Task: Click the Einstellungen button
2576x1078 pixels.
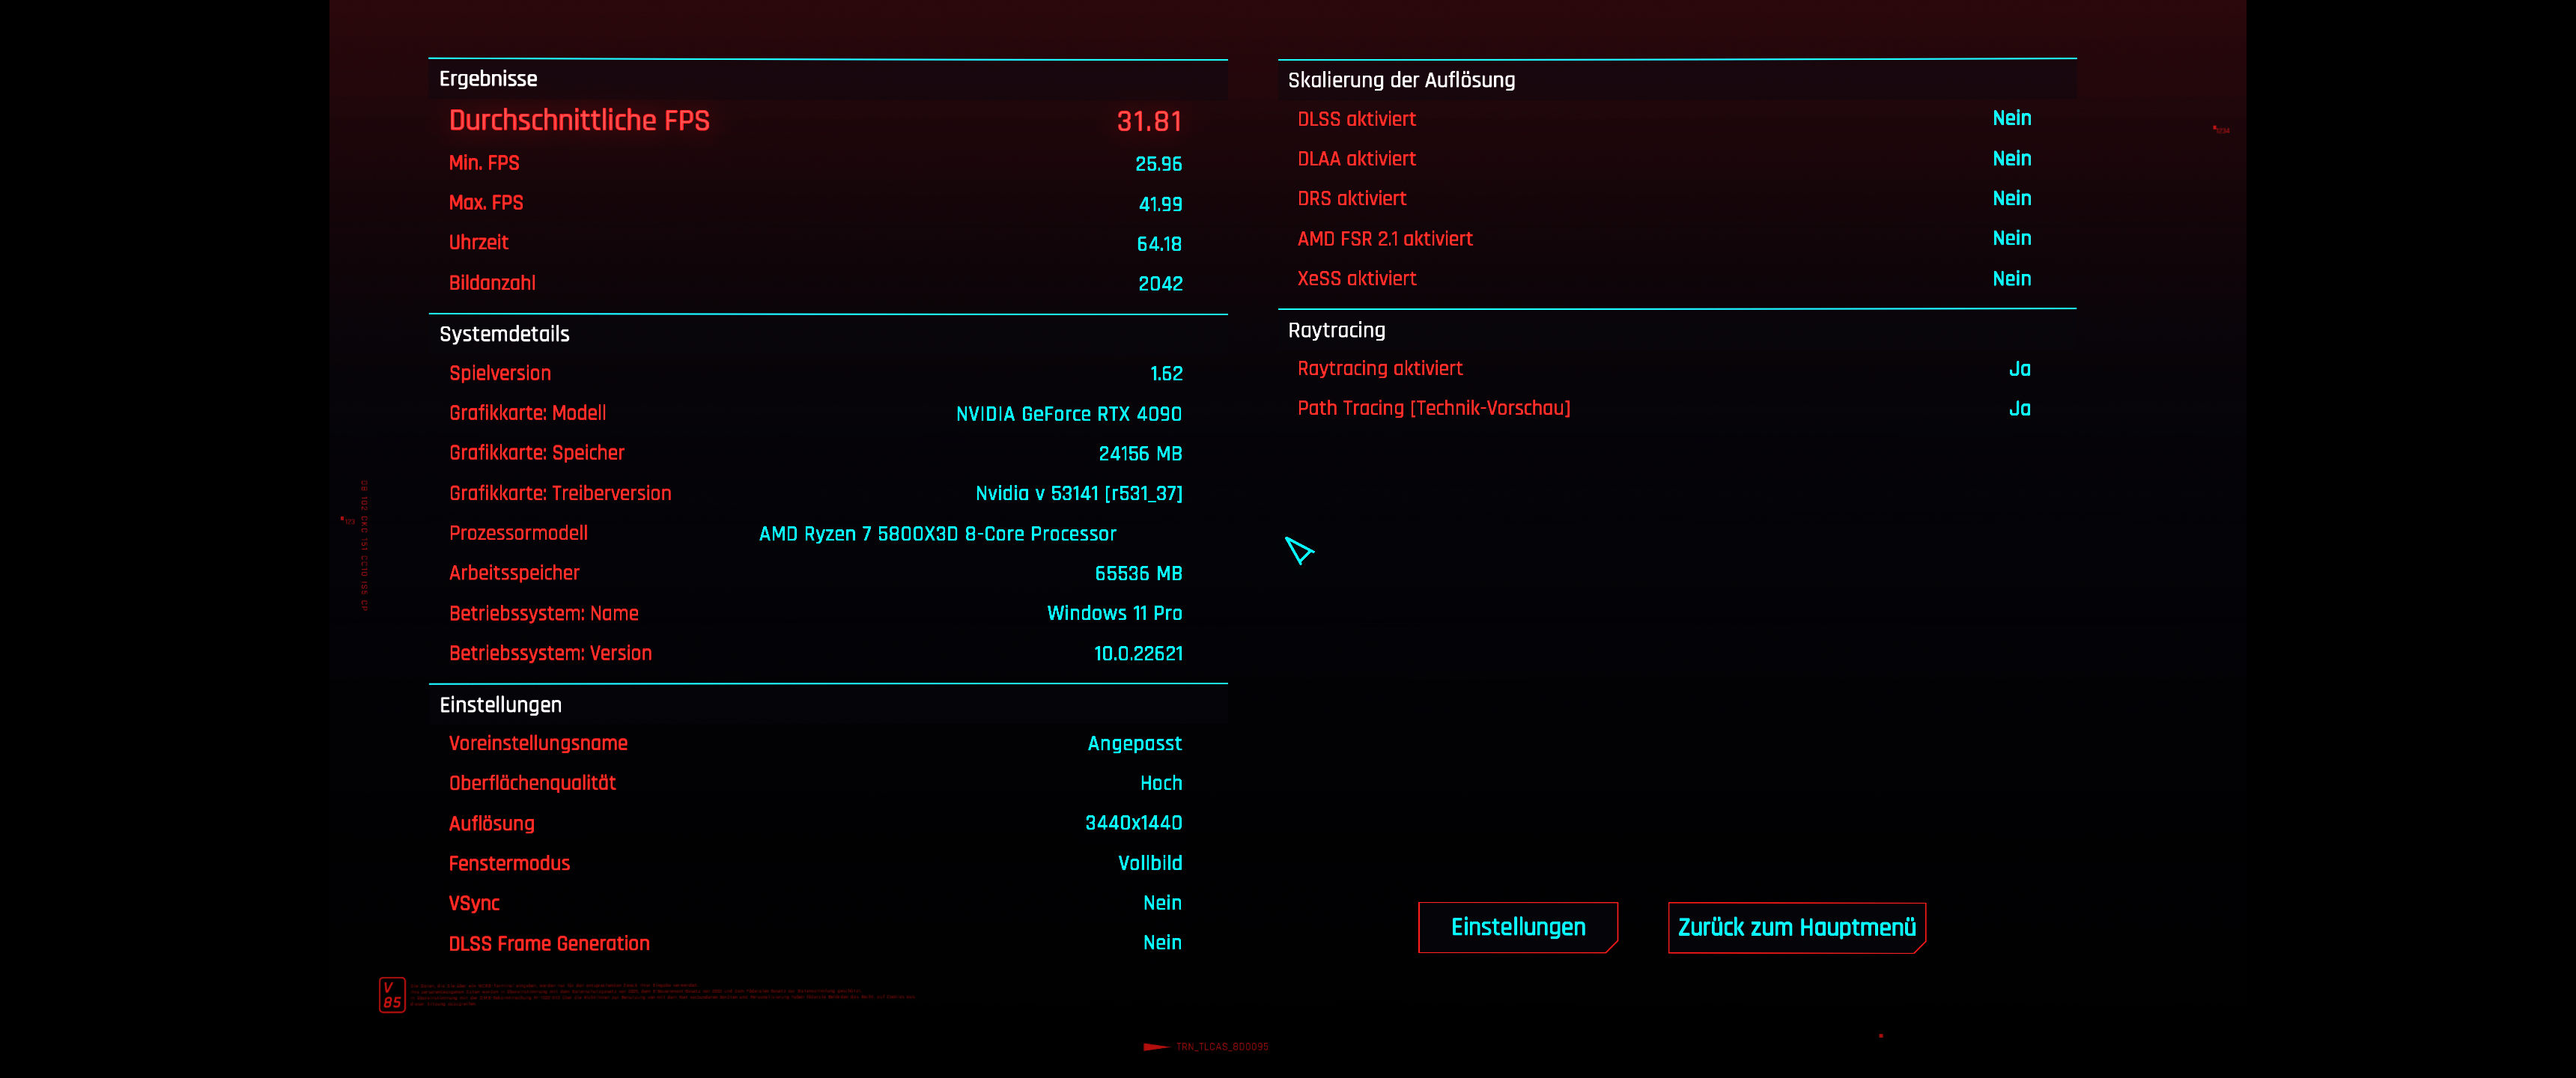Action: [1517, 927]
